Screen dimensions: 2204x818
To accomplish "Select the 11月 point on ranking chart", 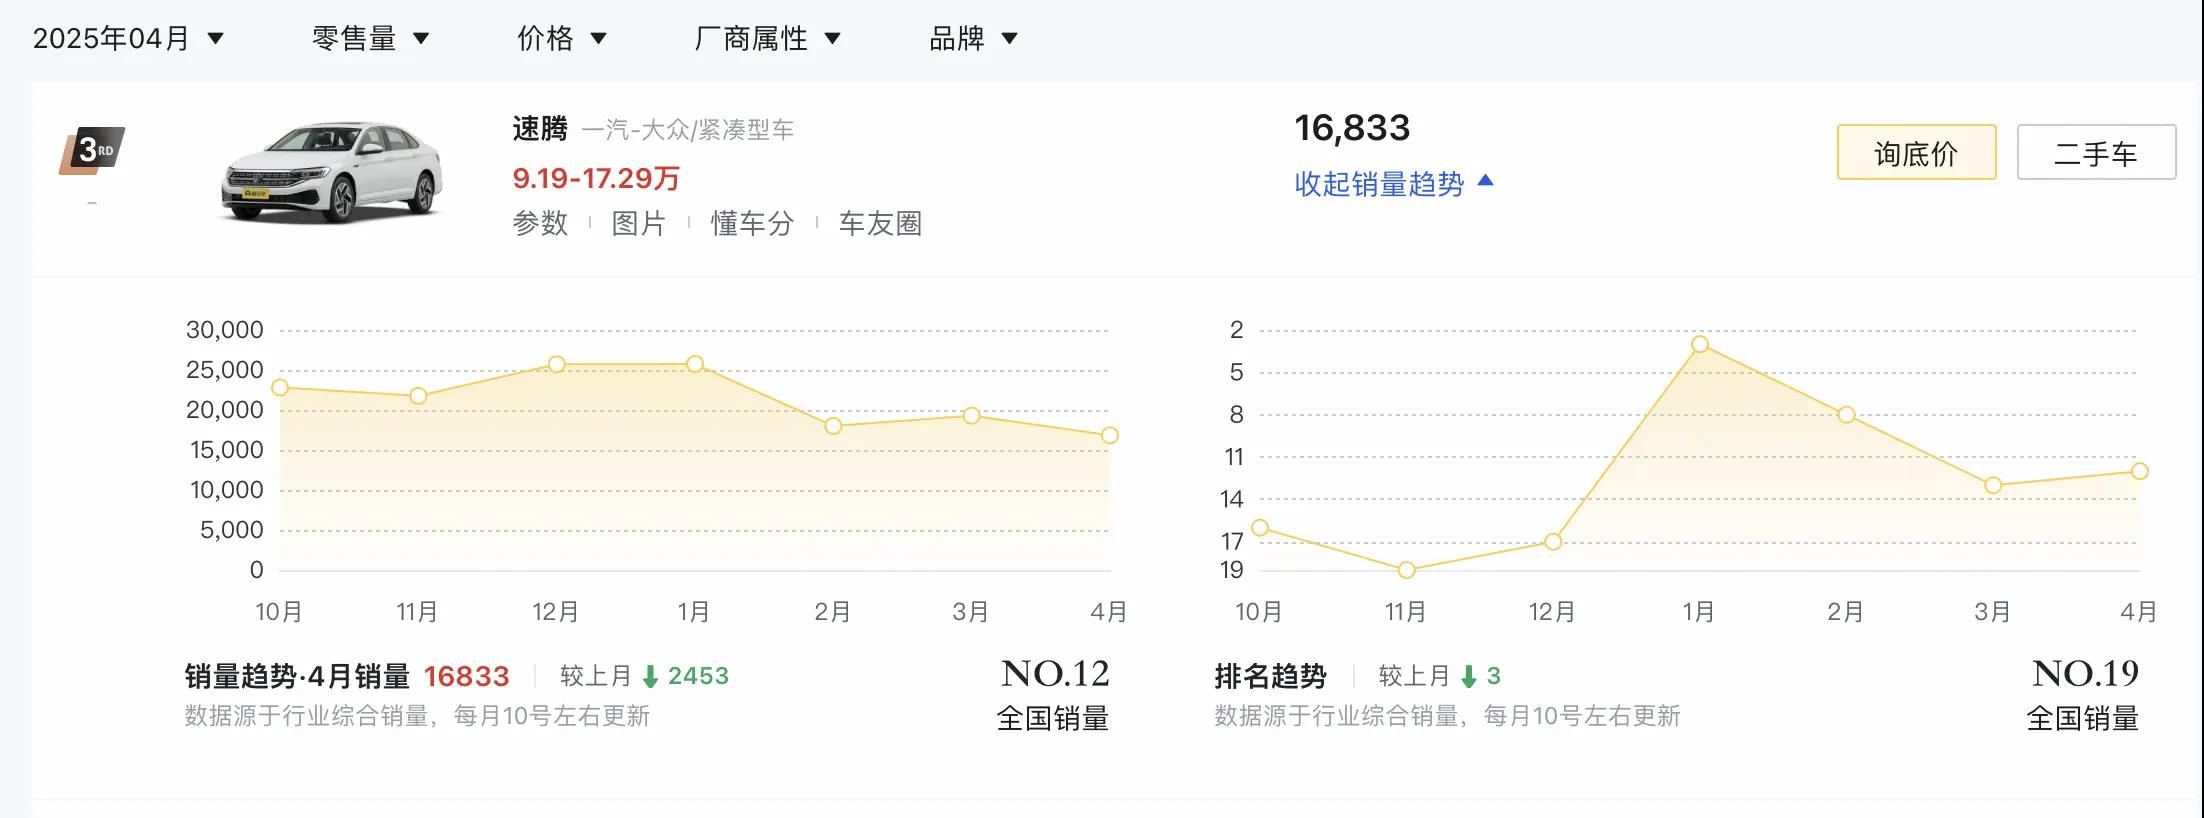I will click(1406, 570).
